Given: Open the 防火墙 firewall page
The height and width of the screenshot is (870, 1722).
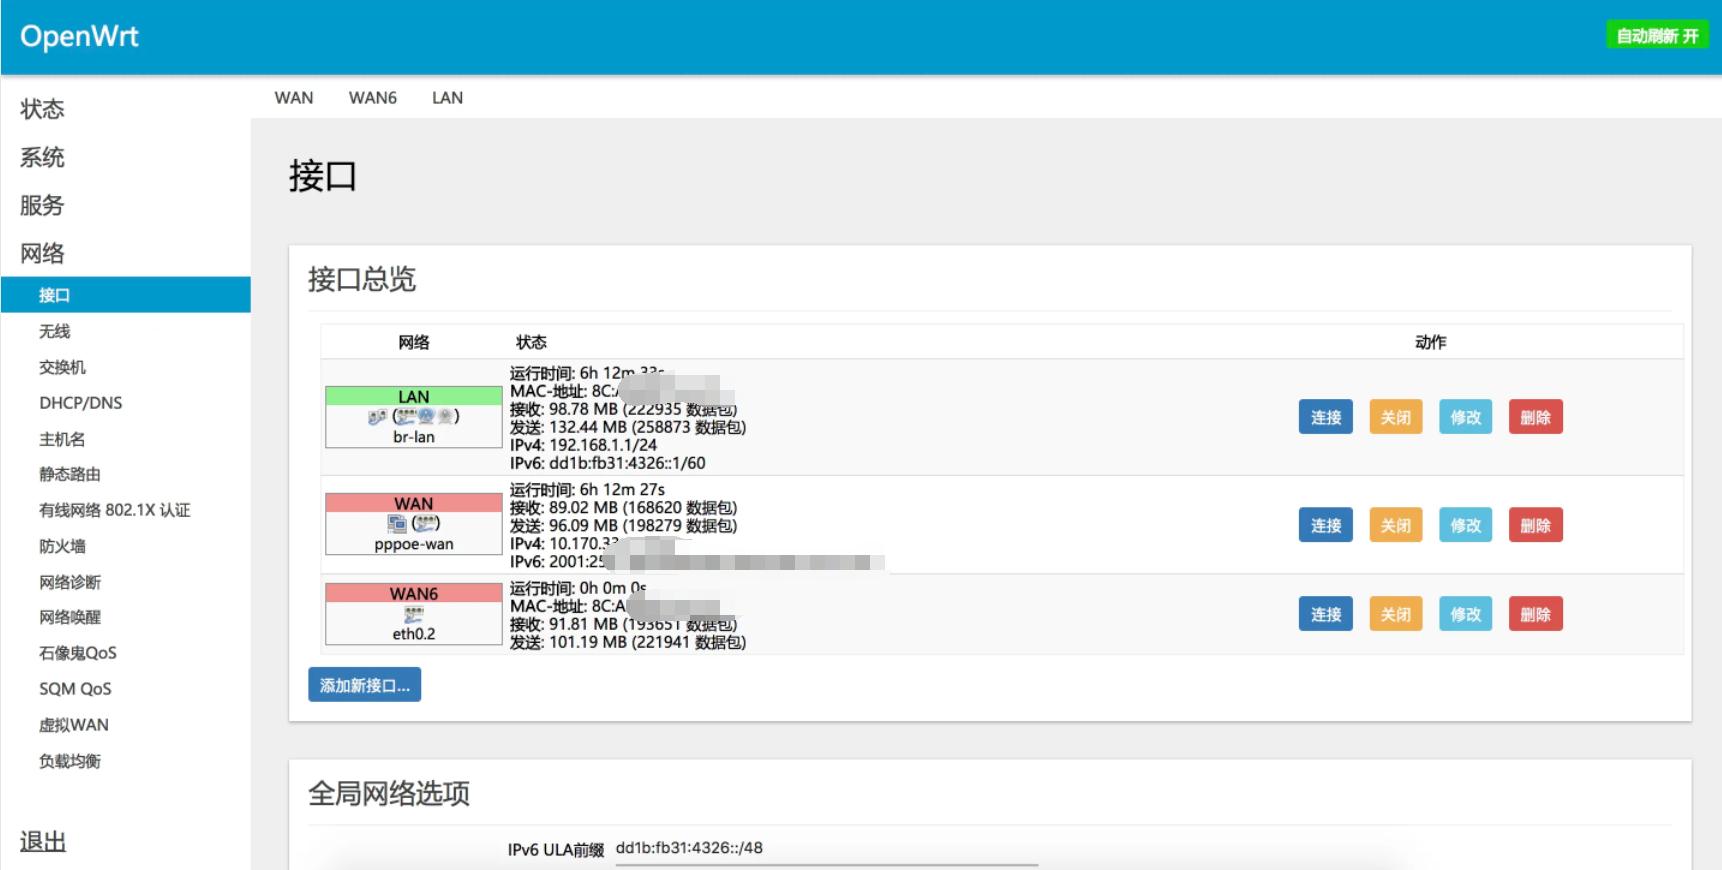Looking at the screenshot, I should pos(62,546).
